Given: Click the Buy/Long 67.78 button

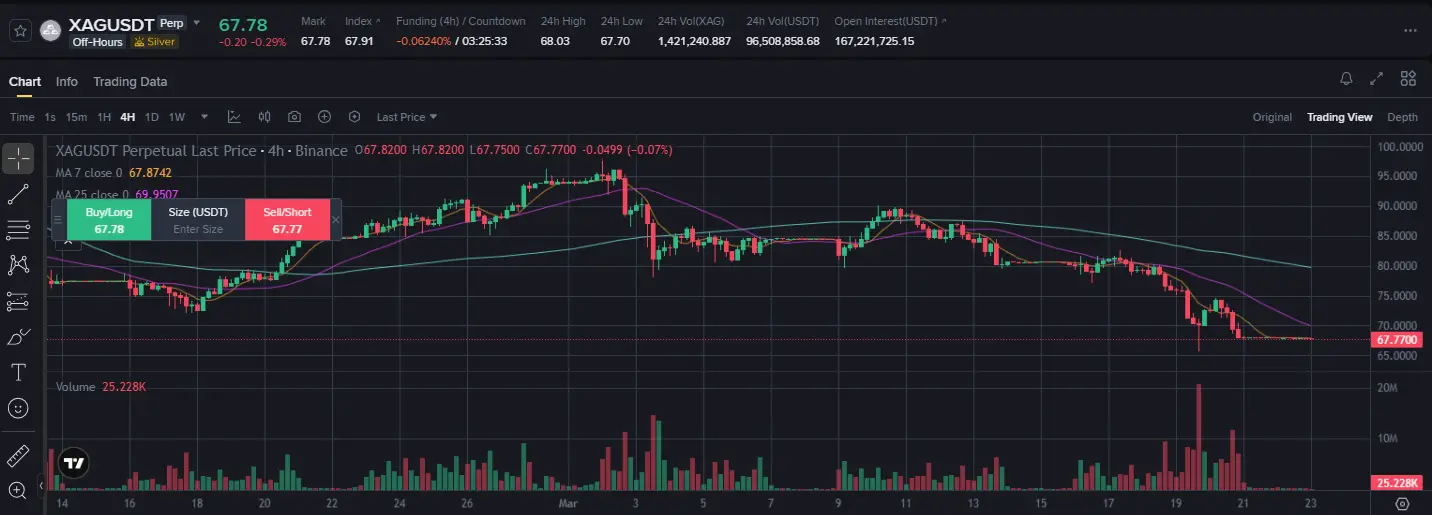Looking at the screenshot, I should pos(108,220).
